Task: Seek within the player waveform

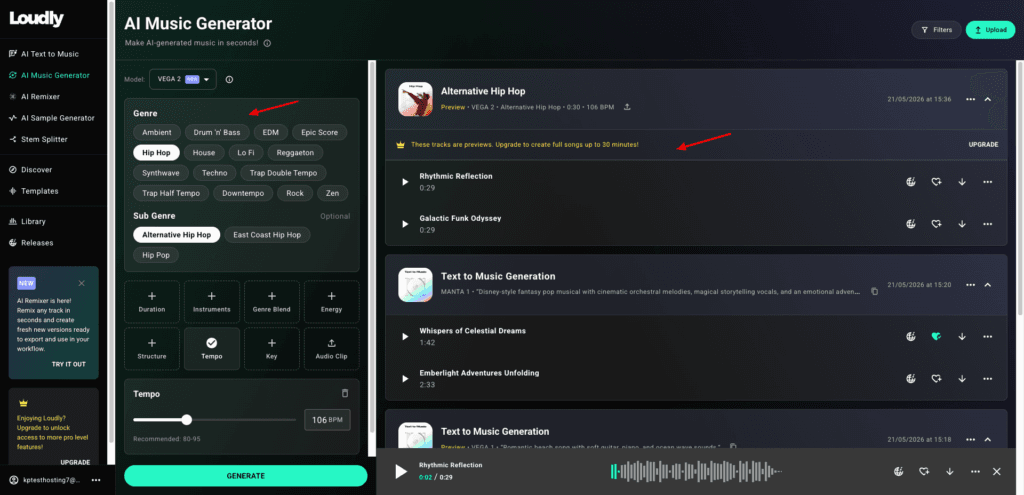Action: tap(696, 471)
